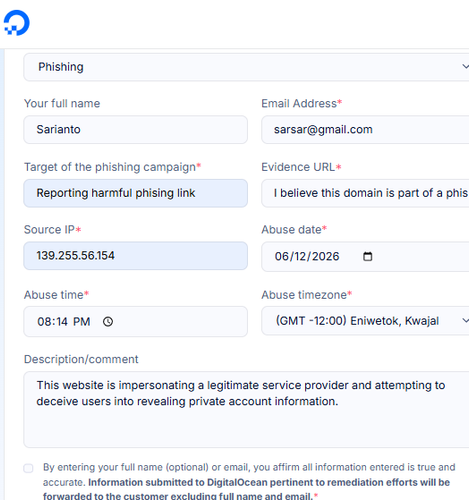
Task: Expand the Phishing abuse type dropdown arrow
Action: point(465,66)
